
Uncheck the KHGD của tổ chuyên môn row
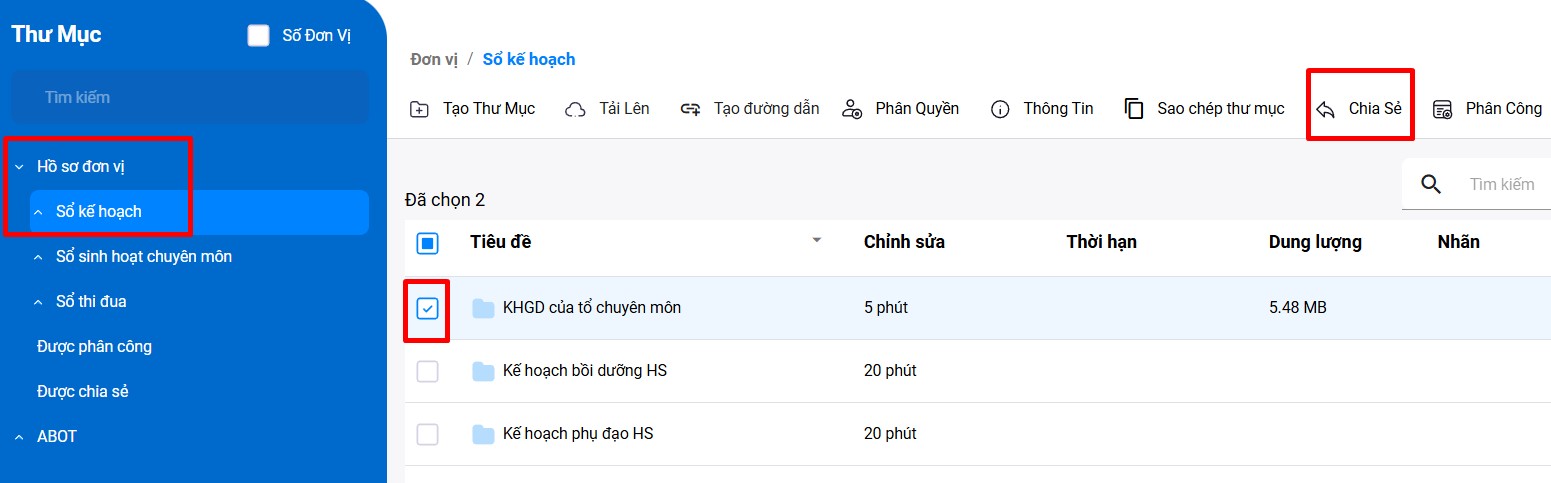point(427,308)
